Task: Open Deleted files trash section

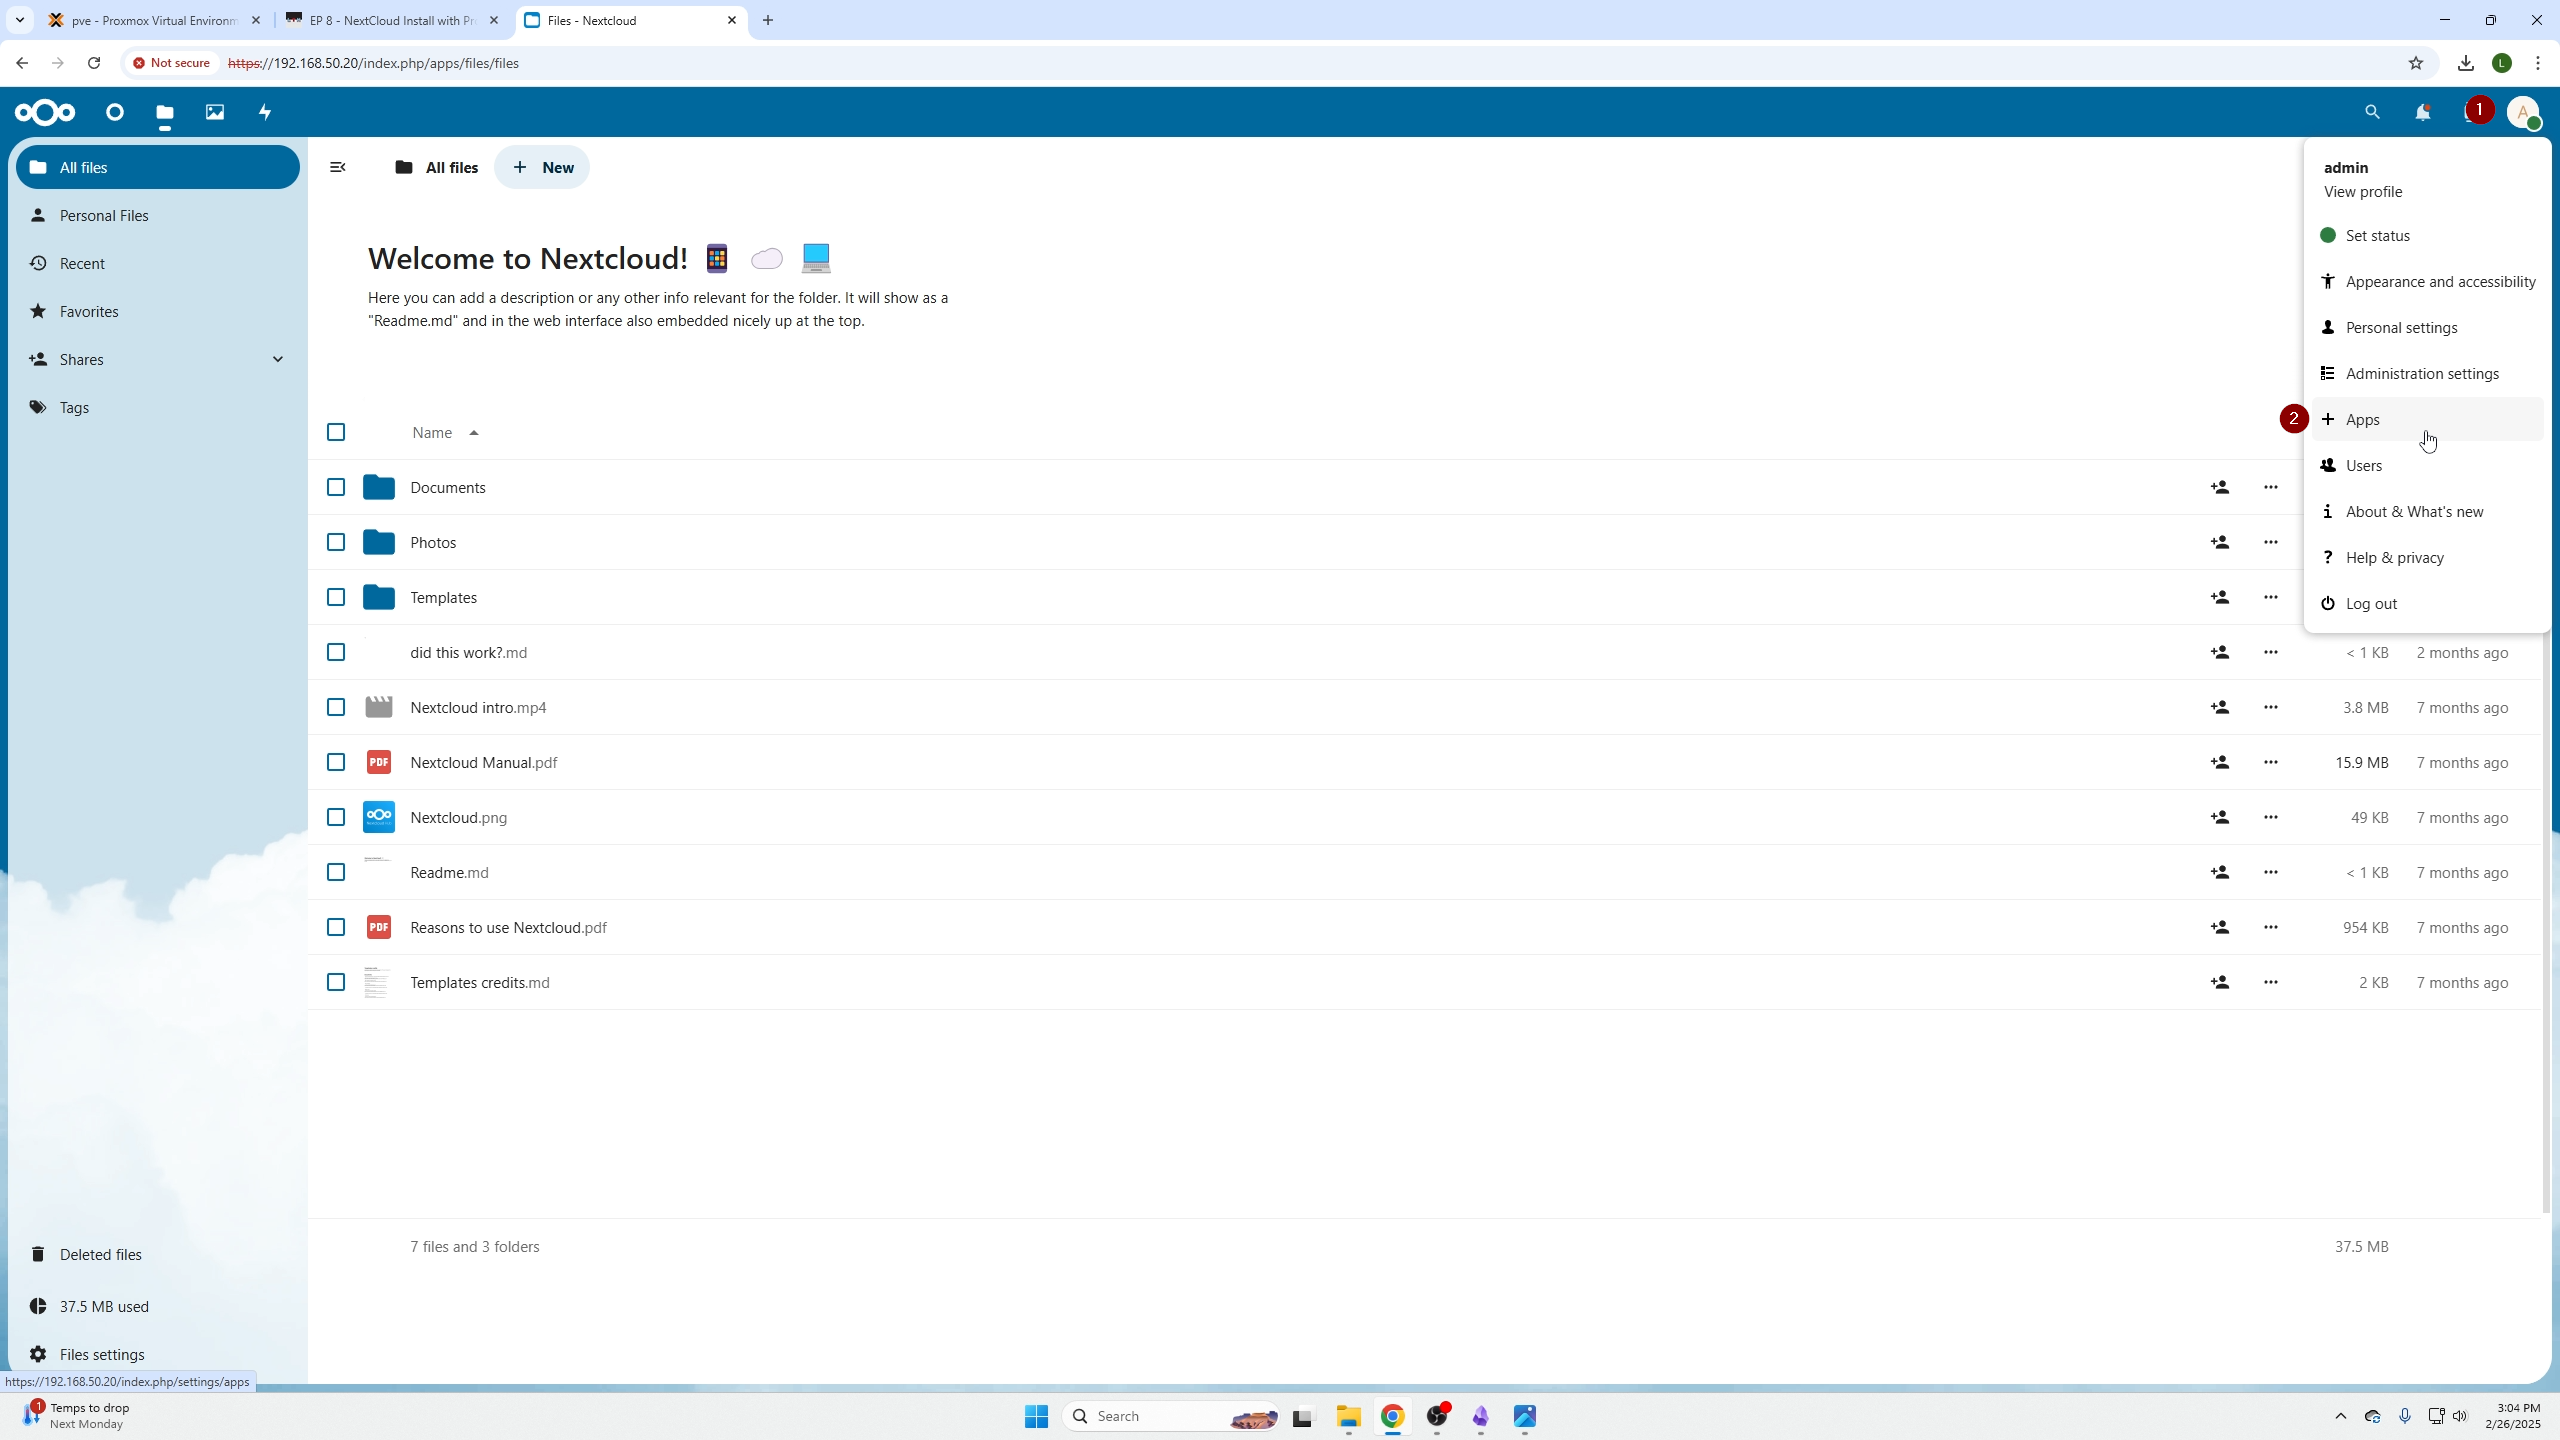Action: point(99,1254)
